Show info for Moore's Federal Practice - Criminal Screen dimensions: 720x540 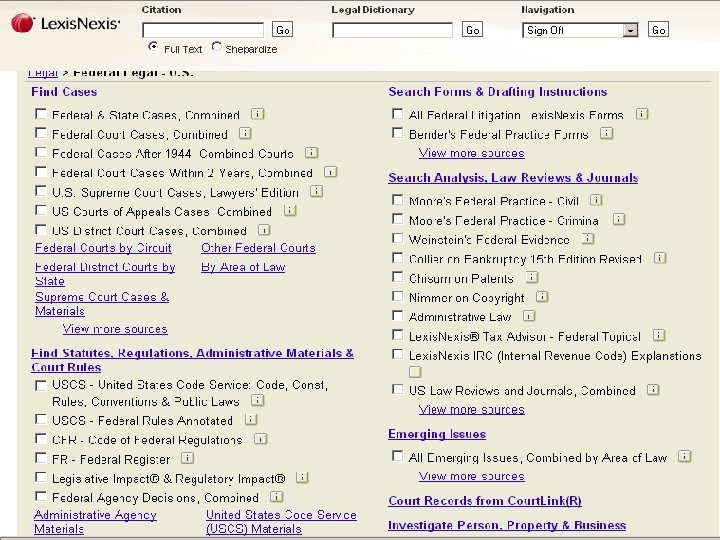coord(619,219)
